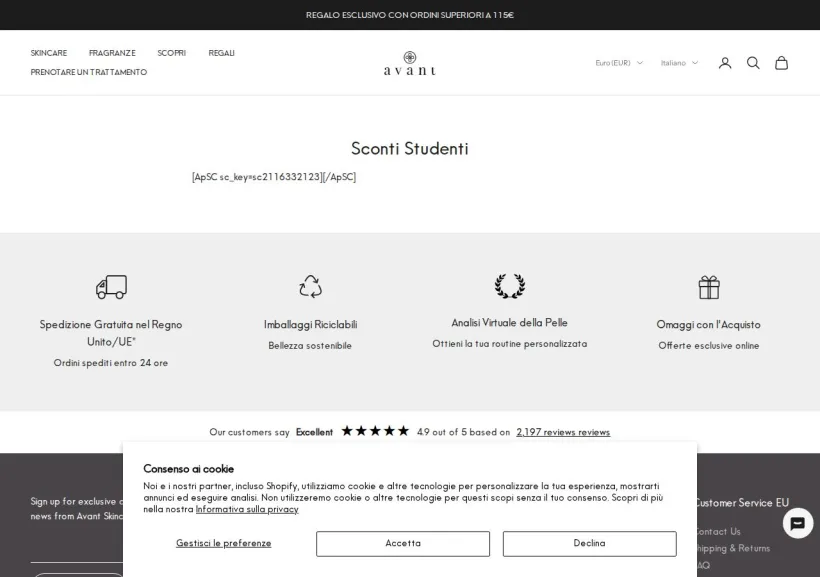
Task: Click the delivery truck icon
Action: coord(111,287)
